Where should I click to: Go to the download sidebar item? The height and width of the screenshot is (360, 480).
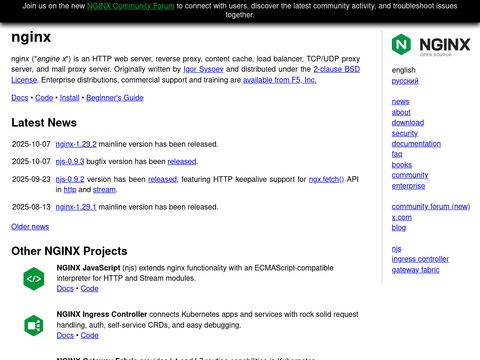click(408, 123)
